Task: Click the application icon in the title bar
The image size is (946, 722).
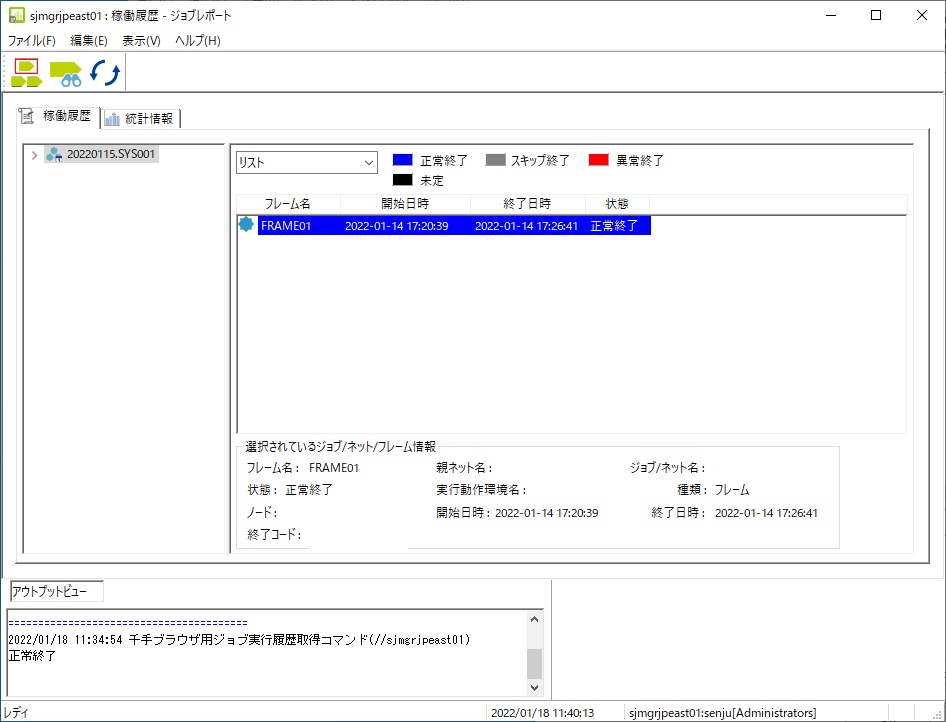Action: [16, 15]
